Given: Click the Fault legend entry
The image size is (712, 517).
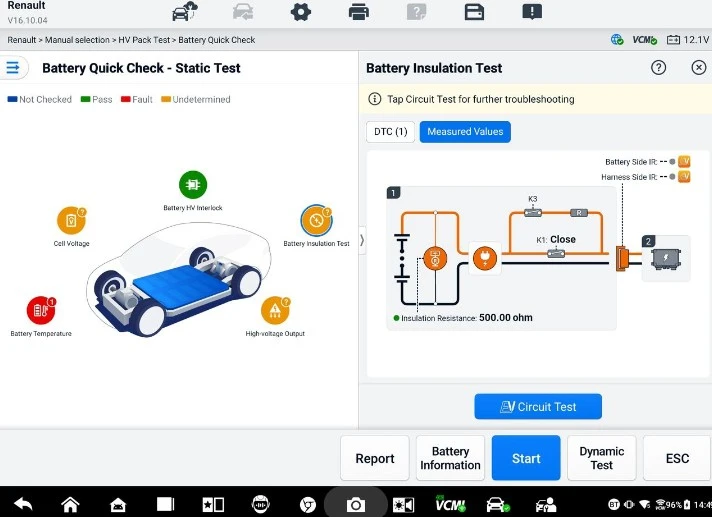Looking at the screenshot, I should (137, 99).
